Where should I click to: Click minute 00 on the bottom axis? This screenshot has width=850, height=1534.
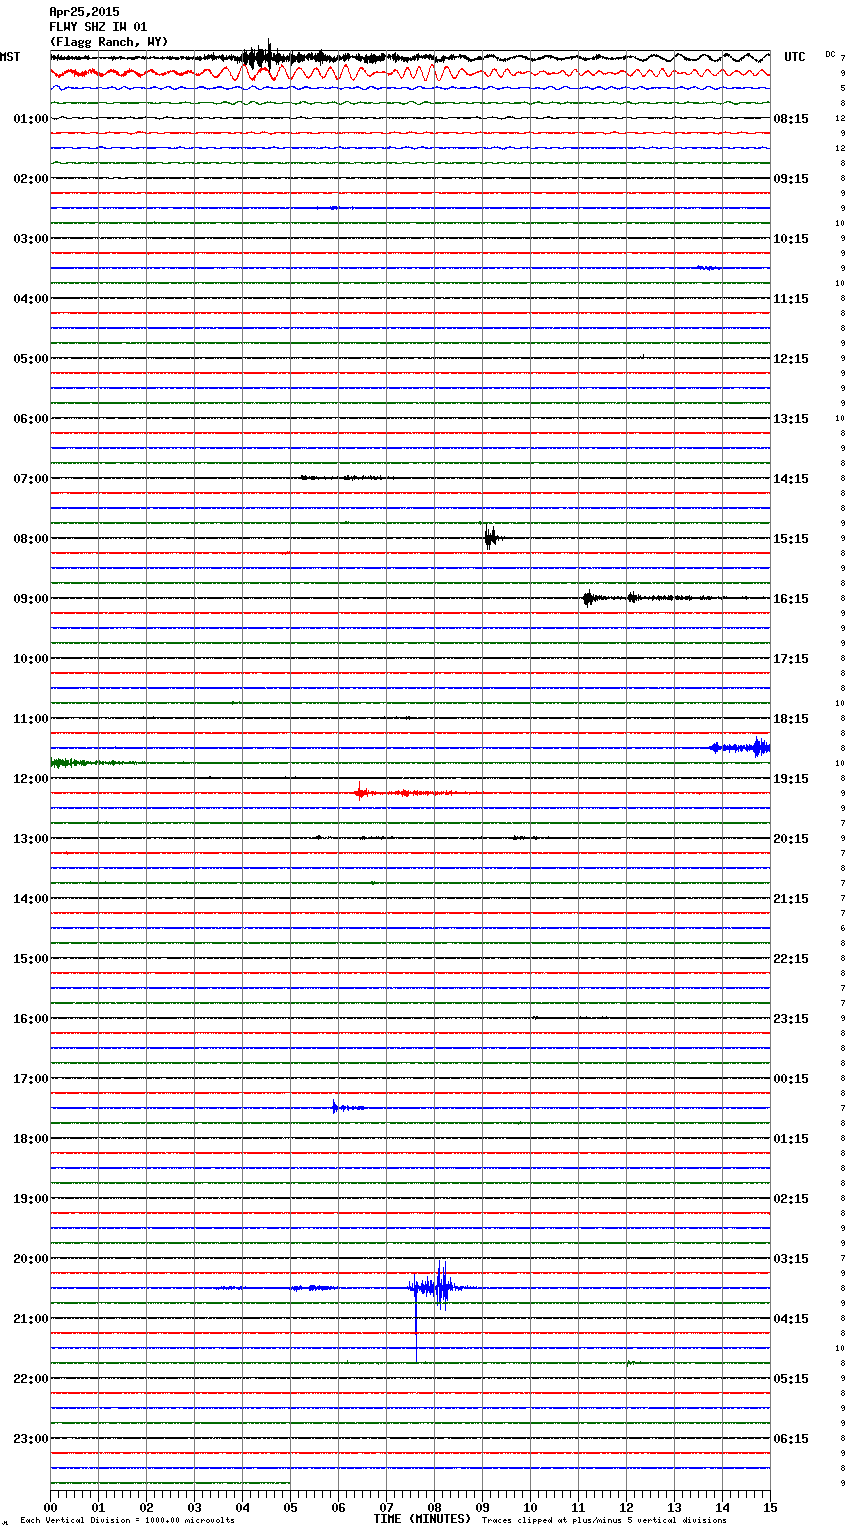tap(50, 1507)
